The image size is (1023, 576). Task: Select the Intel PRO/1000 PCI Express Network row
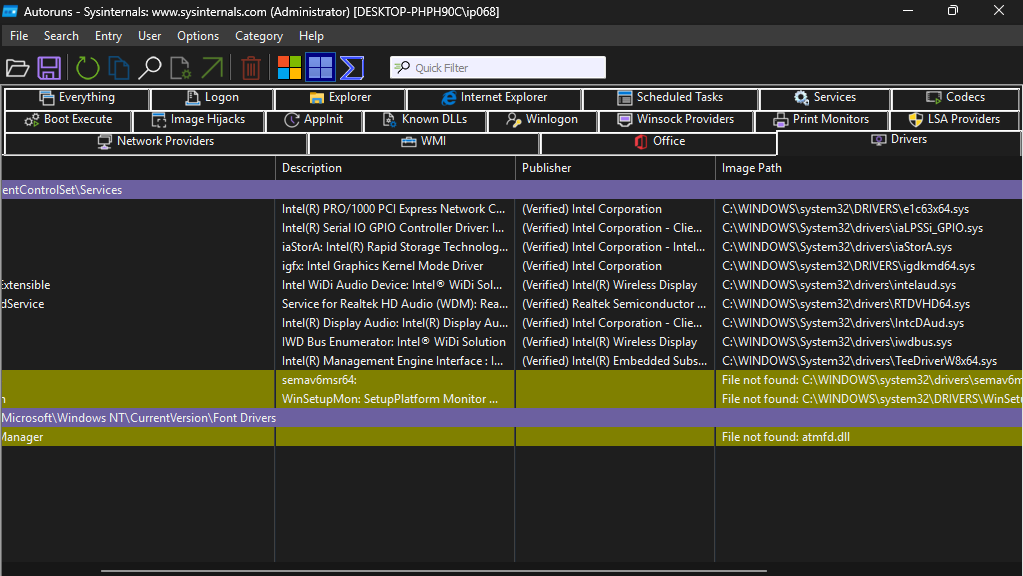point(512,209)
